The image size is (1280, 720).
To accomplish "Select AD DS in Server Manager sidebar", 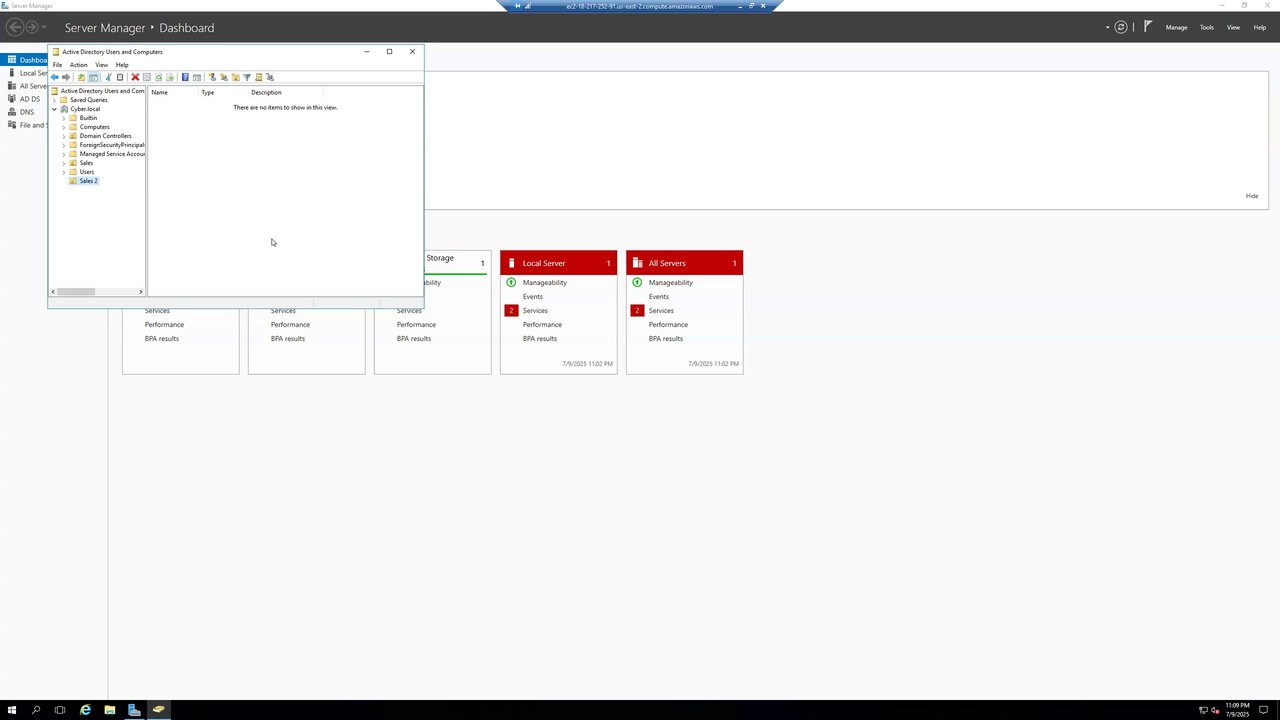I will click(30, 99).
